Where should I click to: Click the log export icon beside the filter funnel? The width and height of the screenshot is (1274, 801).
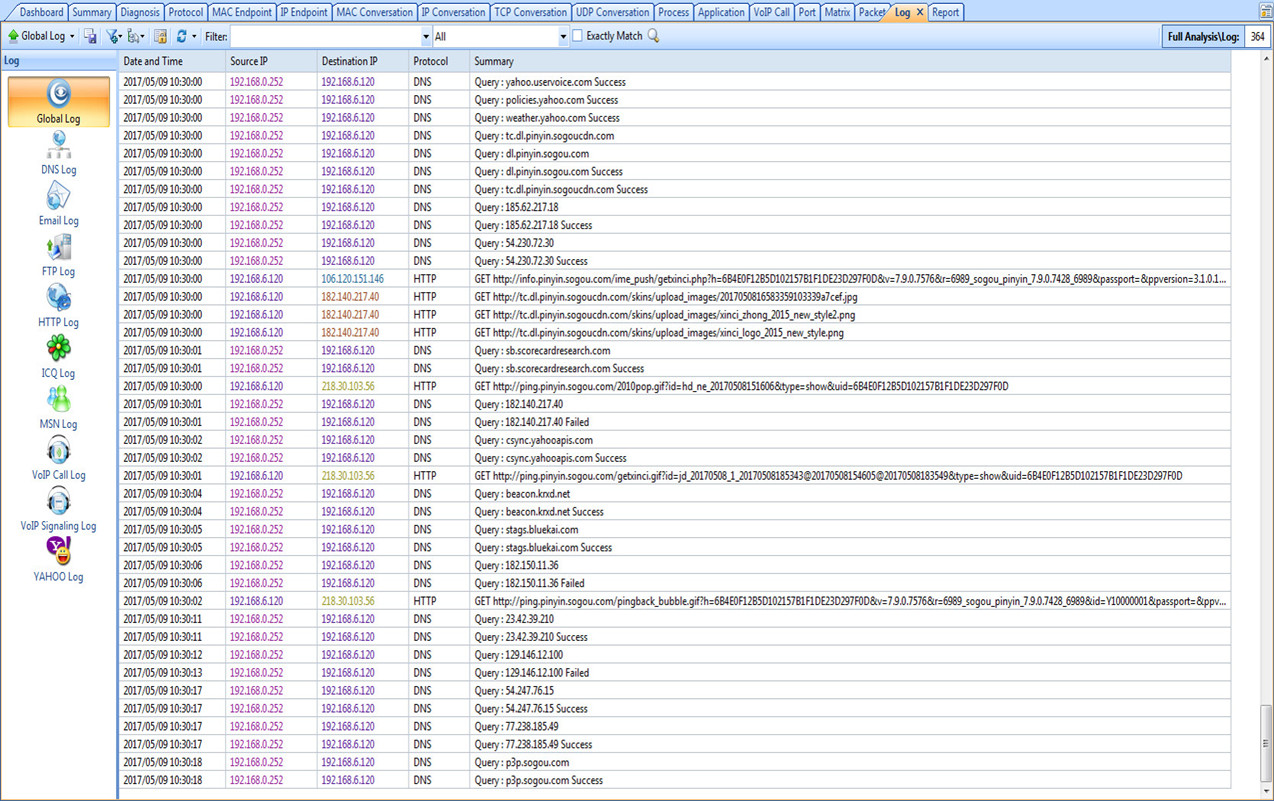[x=135, y=36]
